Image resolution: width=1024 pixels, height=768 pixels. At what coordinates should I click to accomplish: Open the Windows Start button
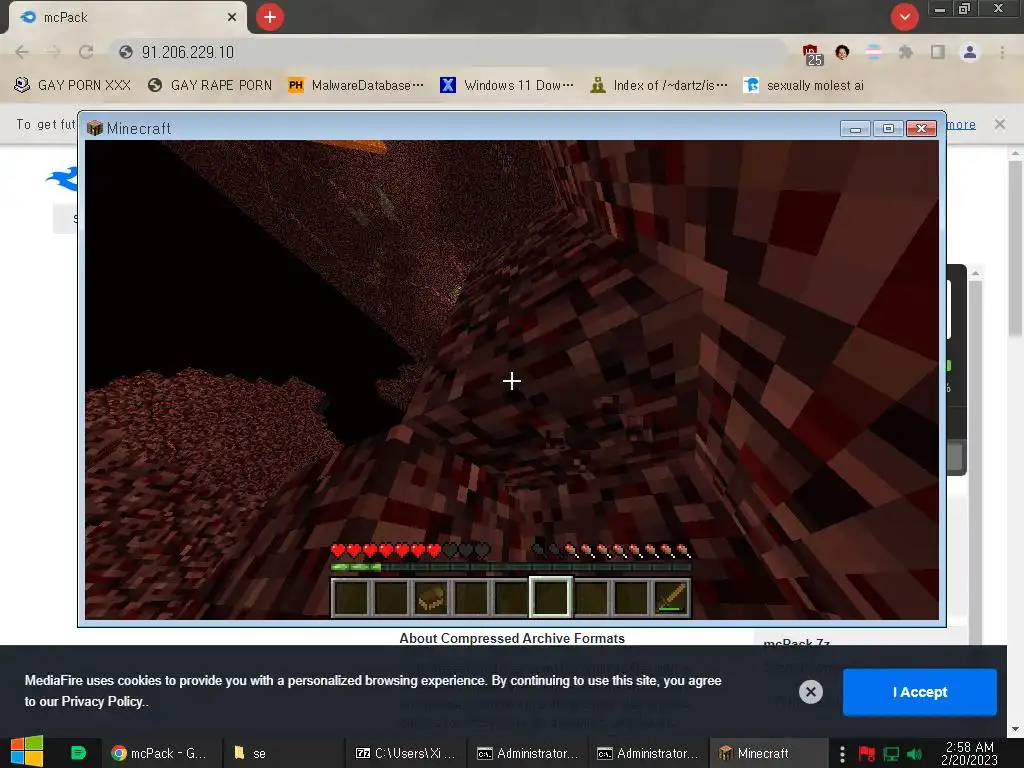[x=27, y=752]
